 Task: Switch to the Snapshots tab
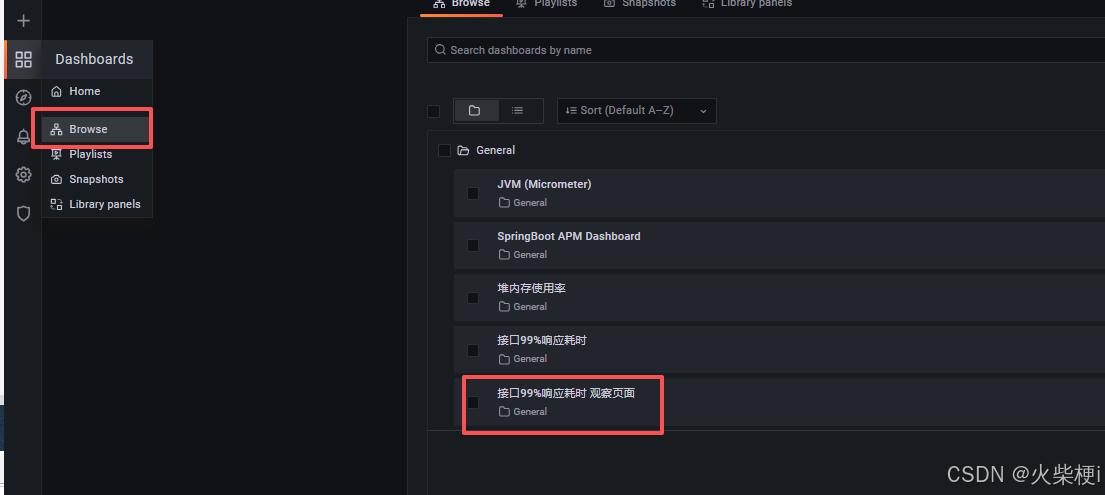[640, 4]
